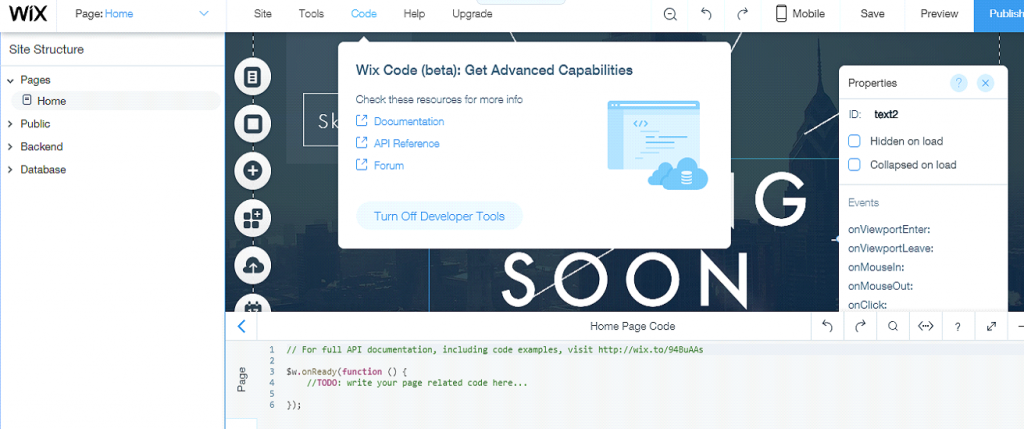Image resolution: width=1024 pixels, height=429 pixels.
Task: Open the Documentation link
Action: pos(409,121)
